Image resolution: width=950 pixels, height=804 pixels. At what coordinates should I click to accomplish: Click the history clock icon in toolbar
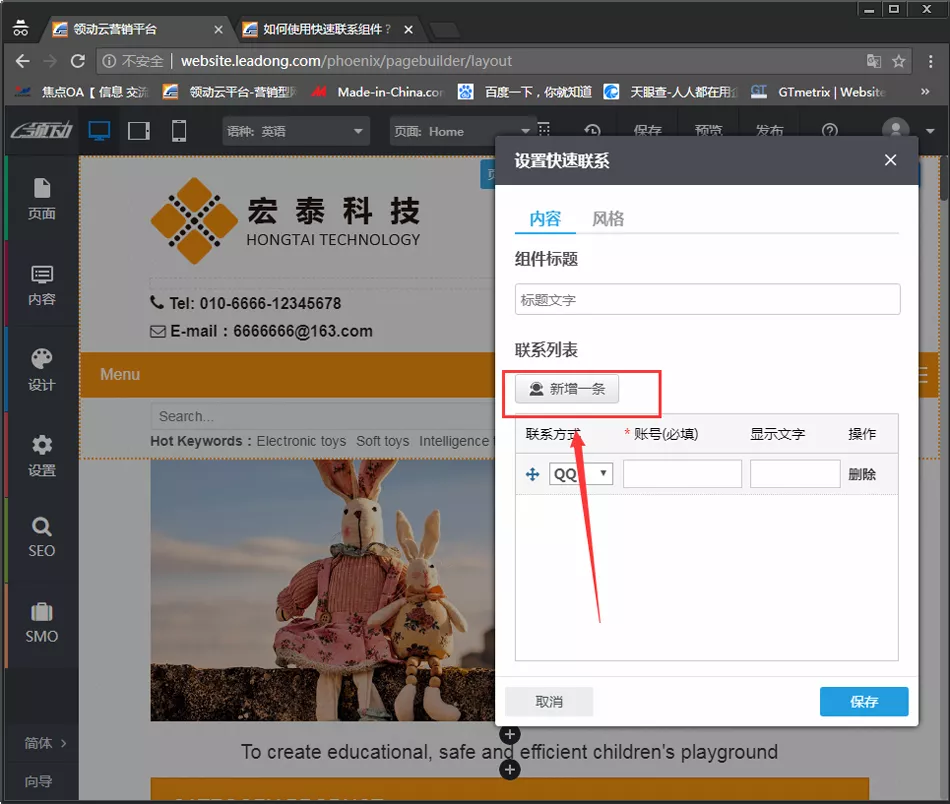pyautogui.click(x=592, y=131)
